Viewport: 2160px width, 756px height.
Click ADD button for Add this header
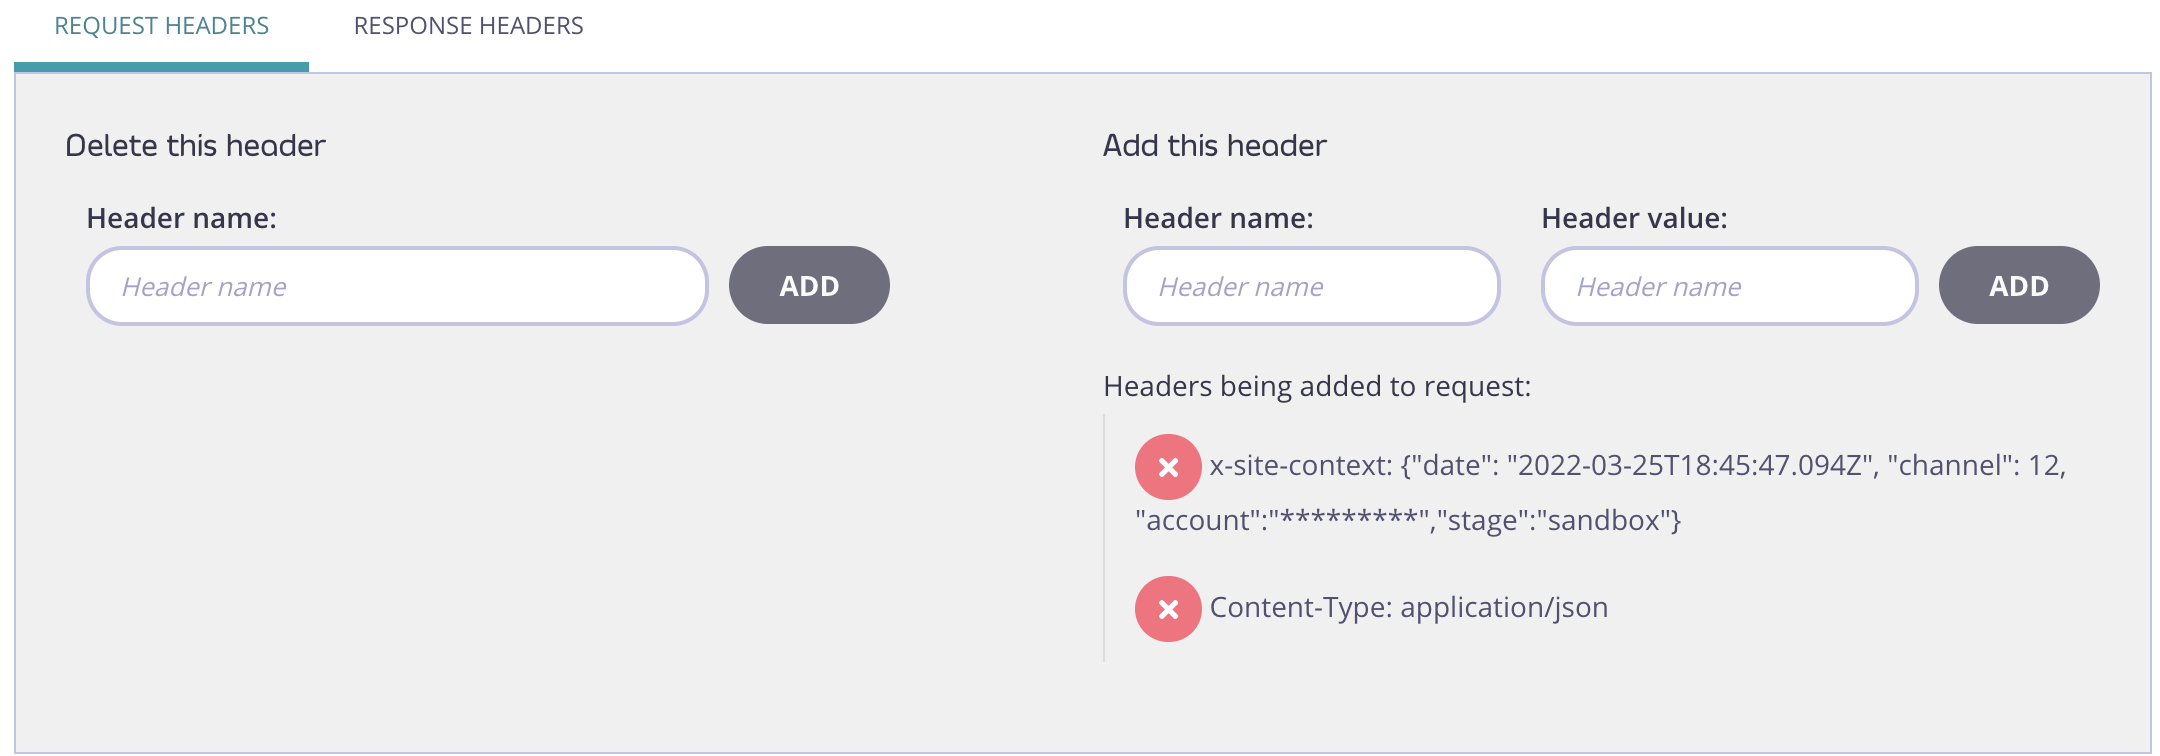[2019, 286]
